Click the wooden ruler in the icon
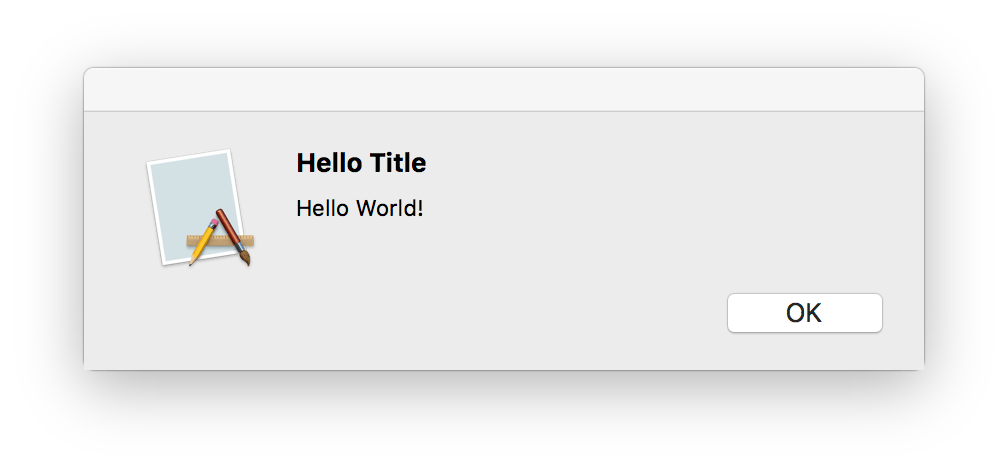The image size is (1008, 470). (220, 241)
